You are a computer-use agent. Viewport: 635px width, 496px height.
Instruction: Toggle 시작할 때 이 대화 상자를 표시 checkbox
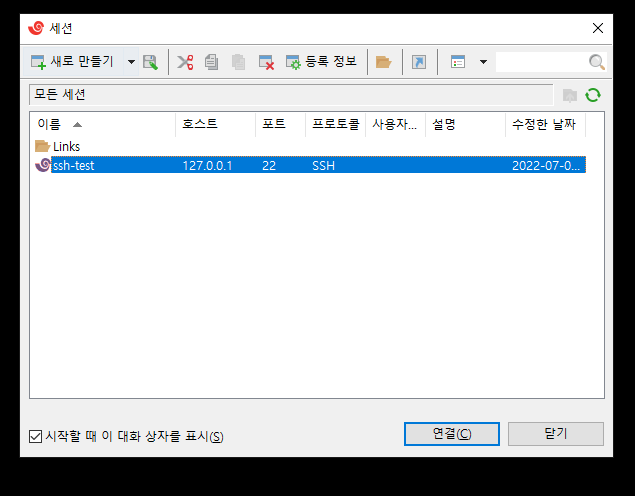click(35, 436)
